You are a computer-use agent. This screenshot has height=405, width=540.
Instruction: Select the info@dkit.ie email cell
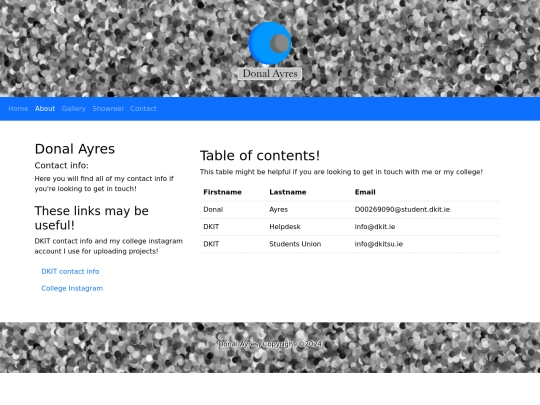tap(375, 227)
